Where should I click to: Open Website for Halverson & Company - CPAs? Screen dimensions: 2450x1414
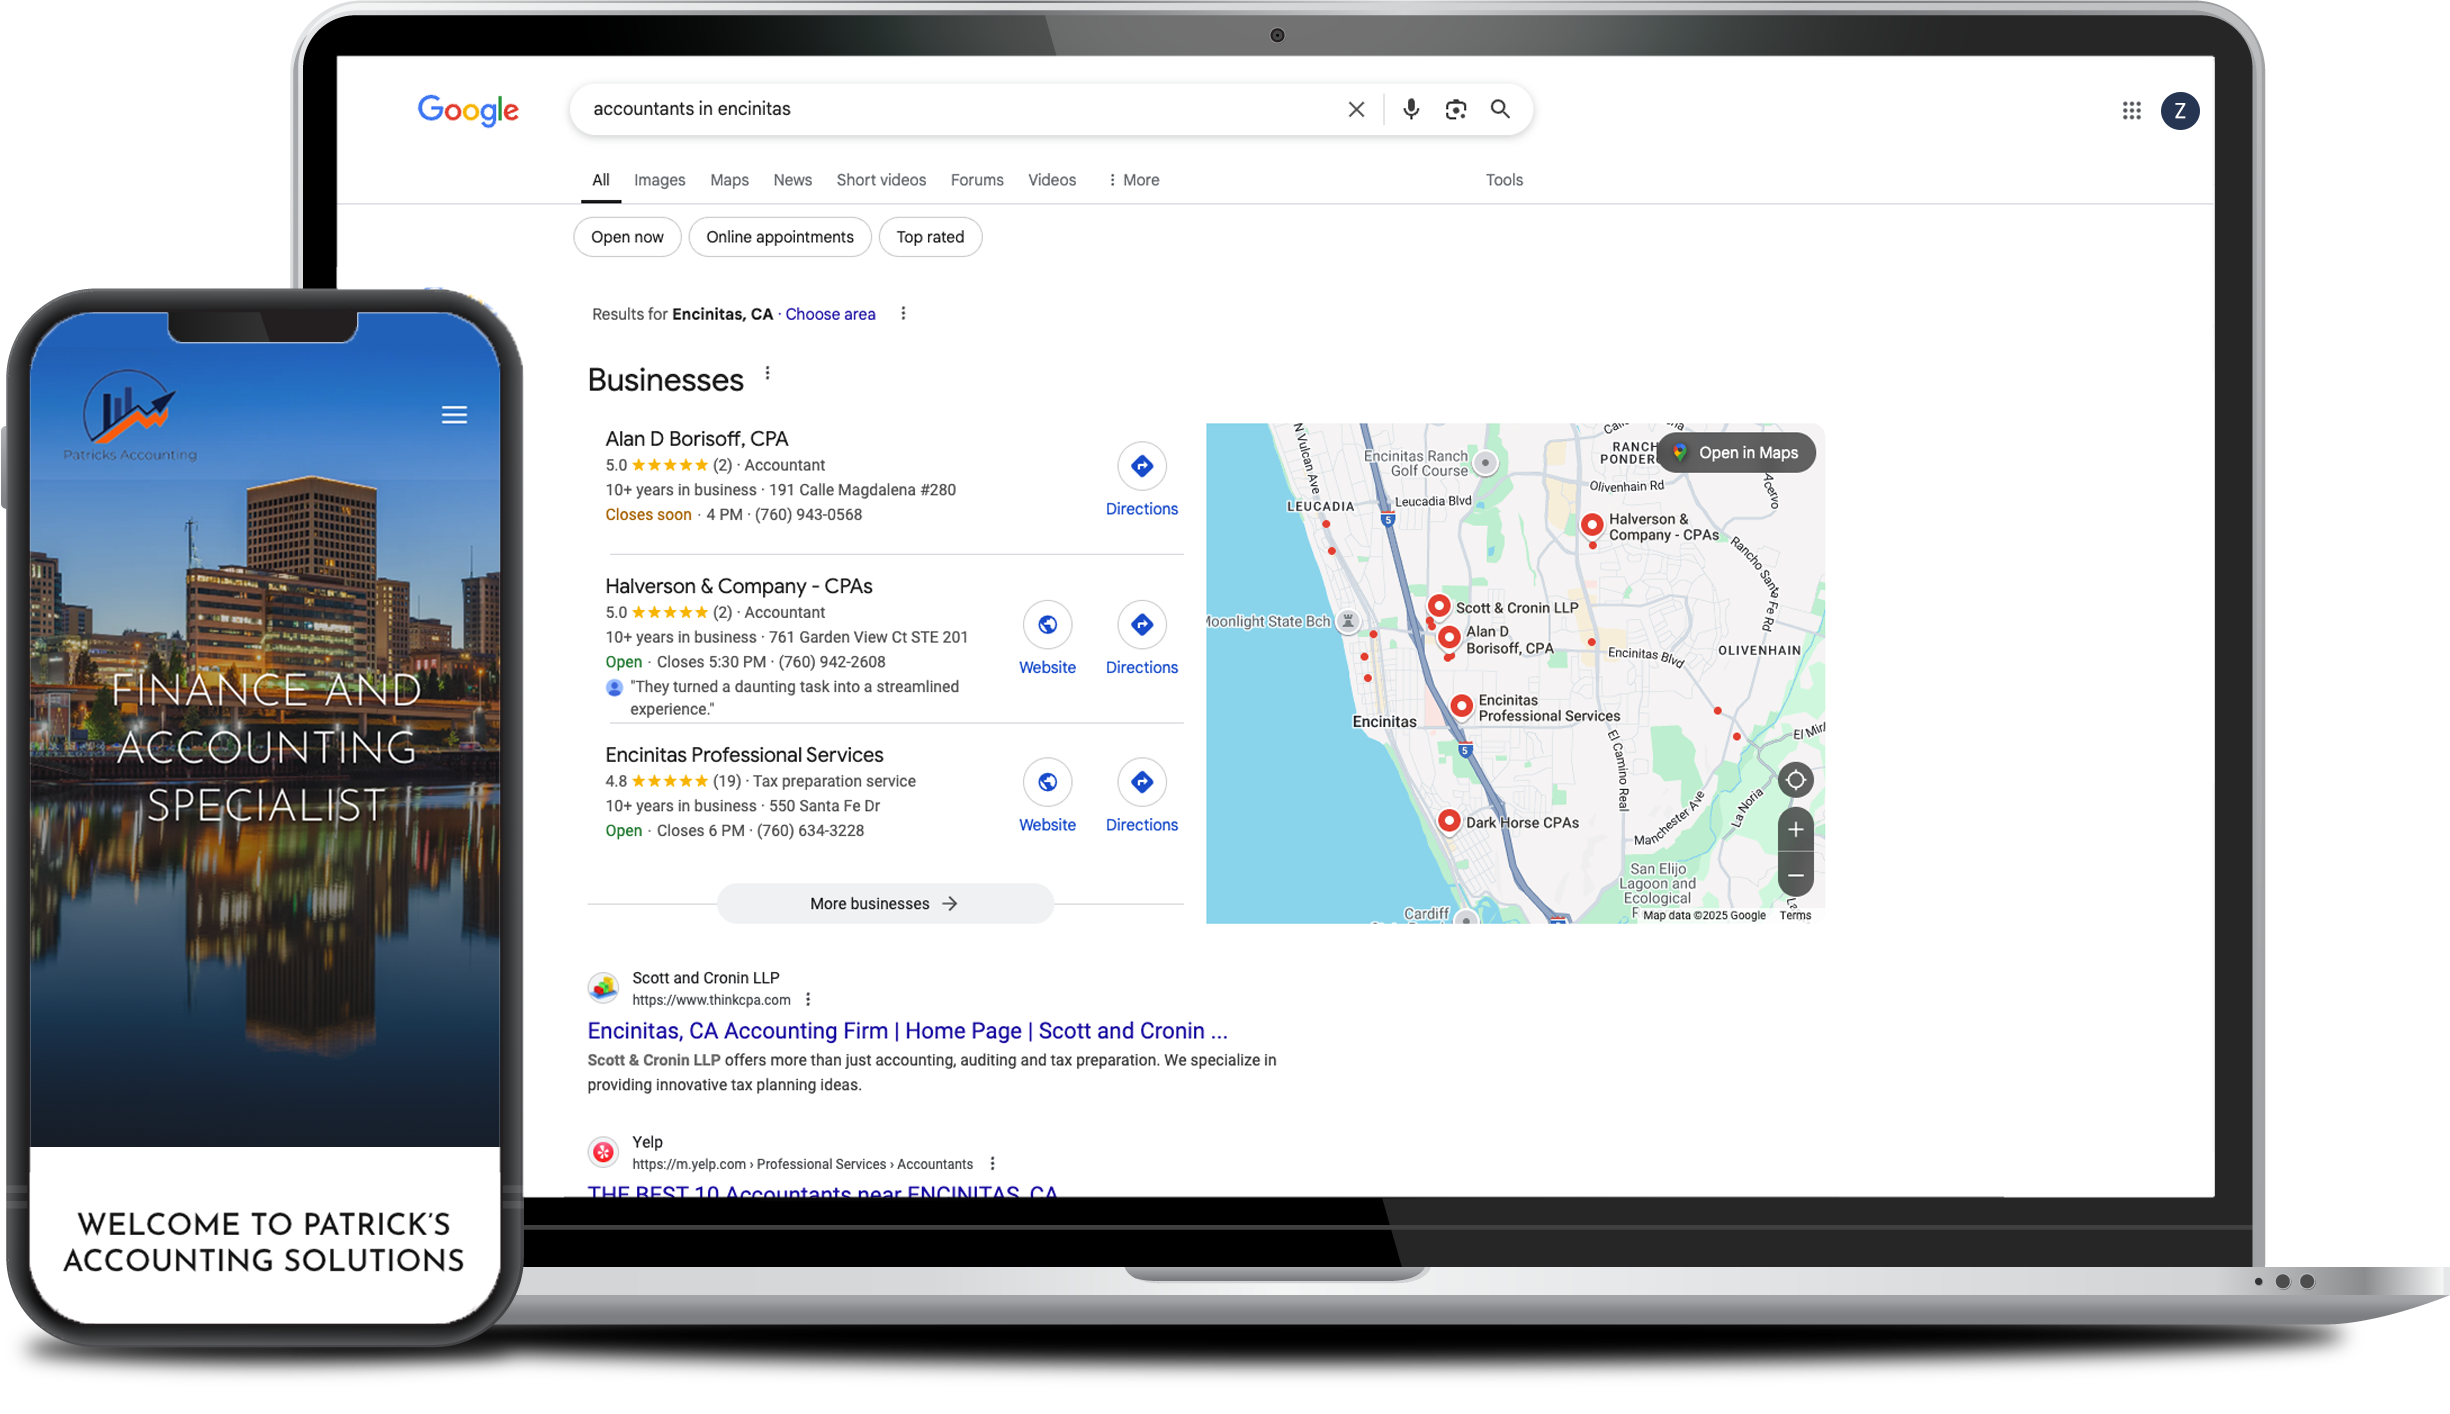[1047, 640]
